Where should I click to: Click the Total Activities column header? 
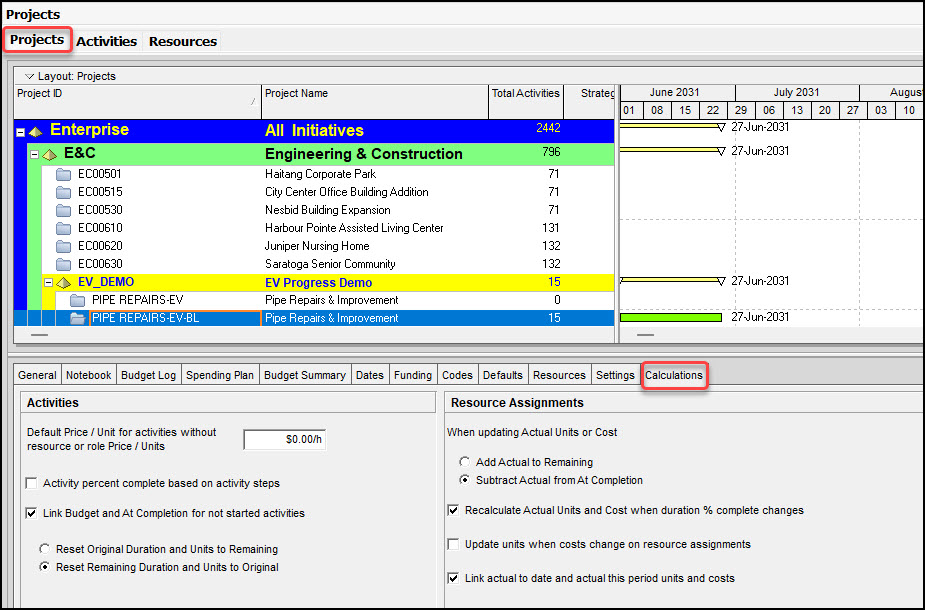click(525, 94)
